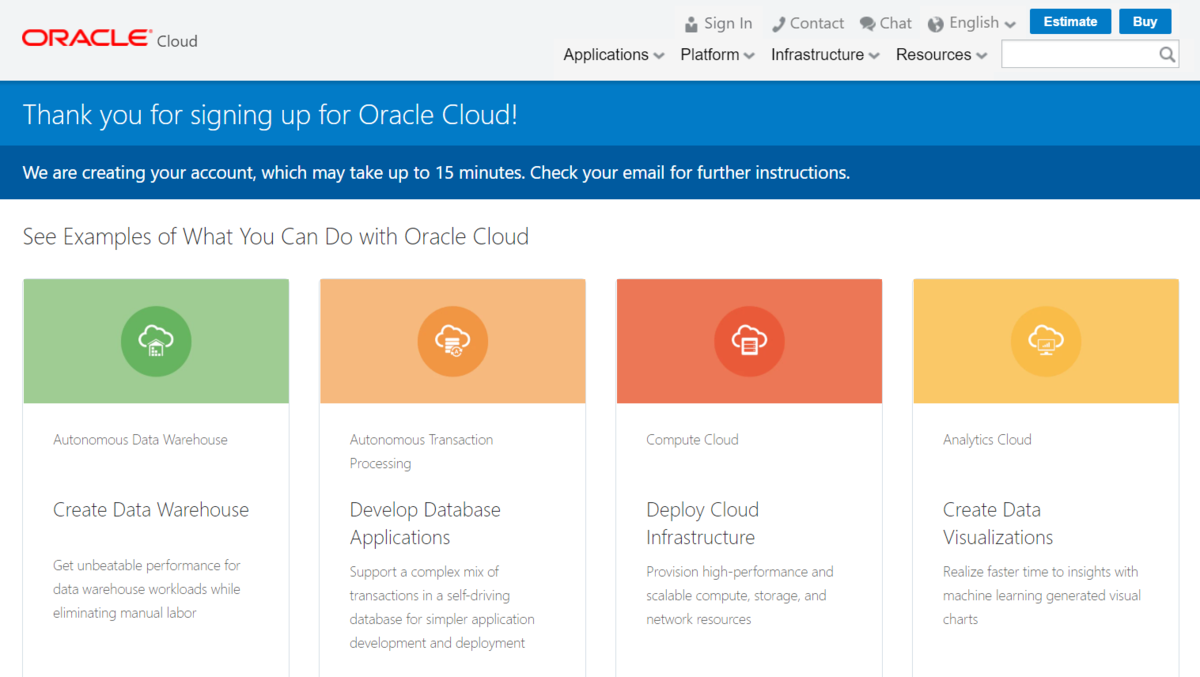
Task: Click the Autonomous Data Warehouse label
Action: coord(140,439)
